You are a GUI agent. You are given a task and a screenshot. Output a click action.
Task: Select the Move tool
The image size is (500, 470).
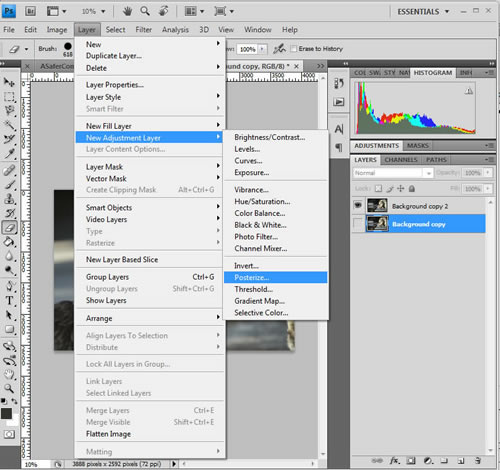pos(9,82)
